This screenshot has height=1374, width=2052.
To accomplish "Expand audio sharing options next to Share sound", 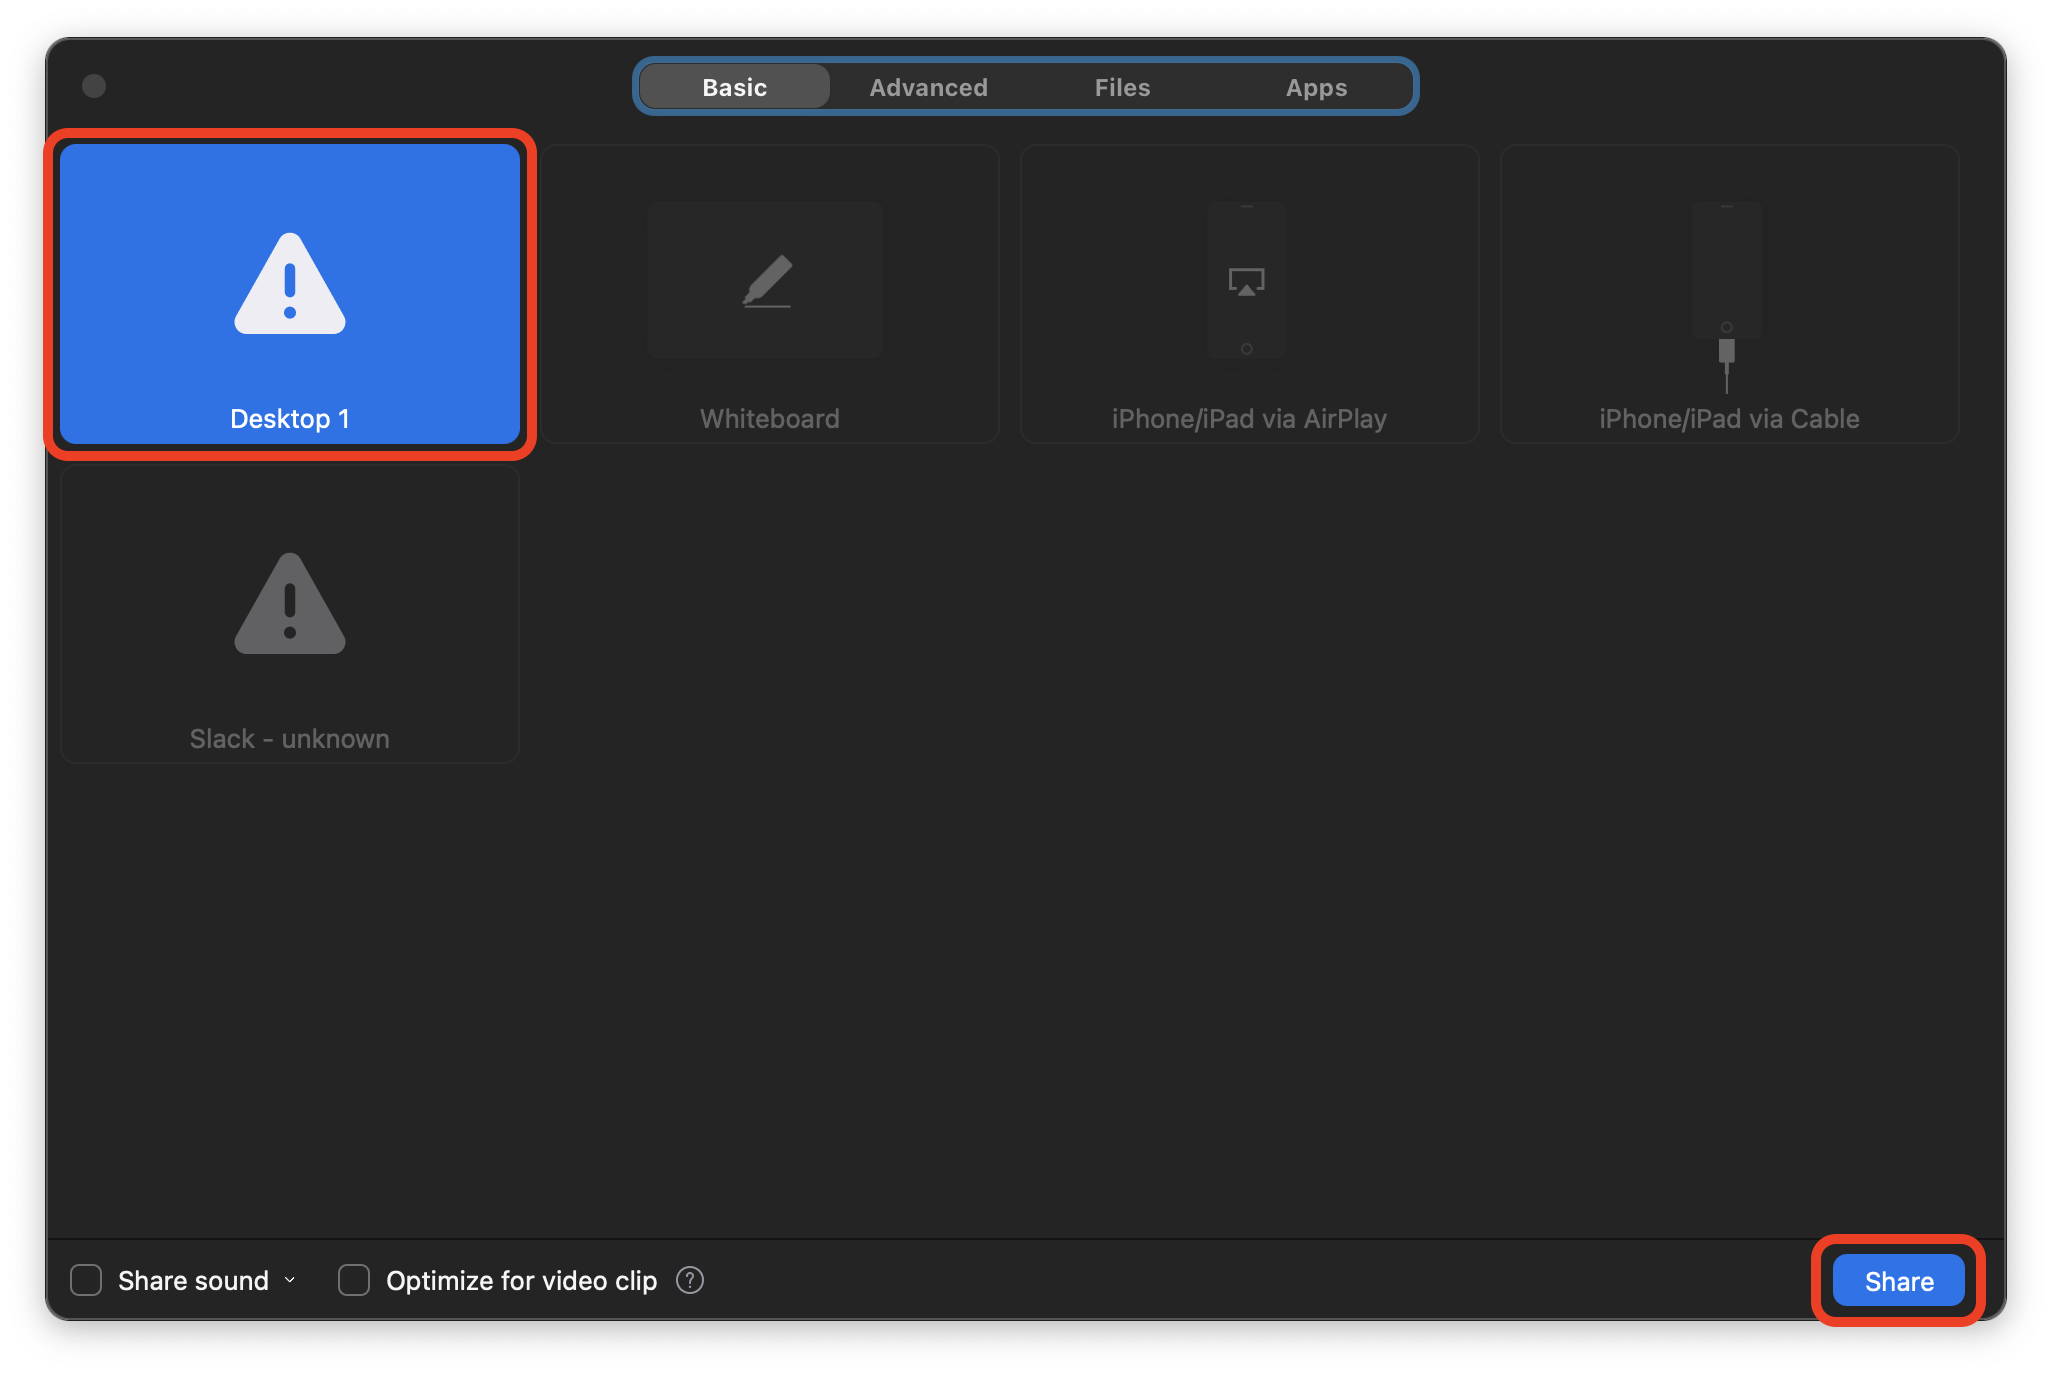I will [290, 1280].
